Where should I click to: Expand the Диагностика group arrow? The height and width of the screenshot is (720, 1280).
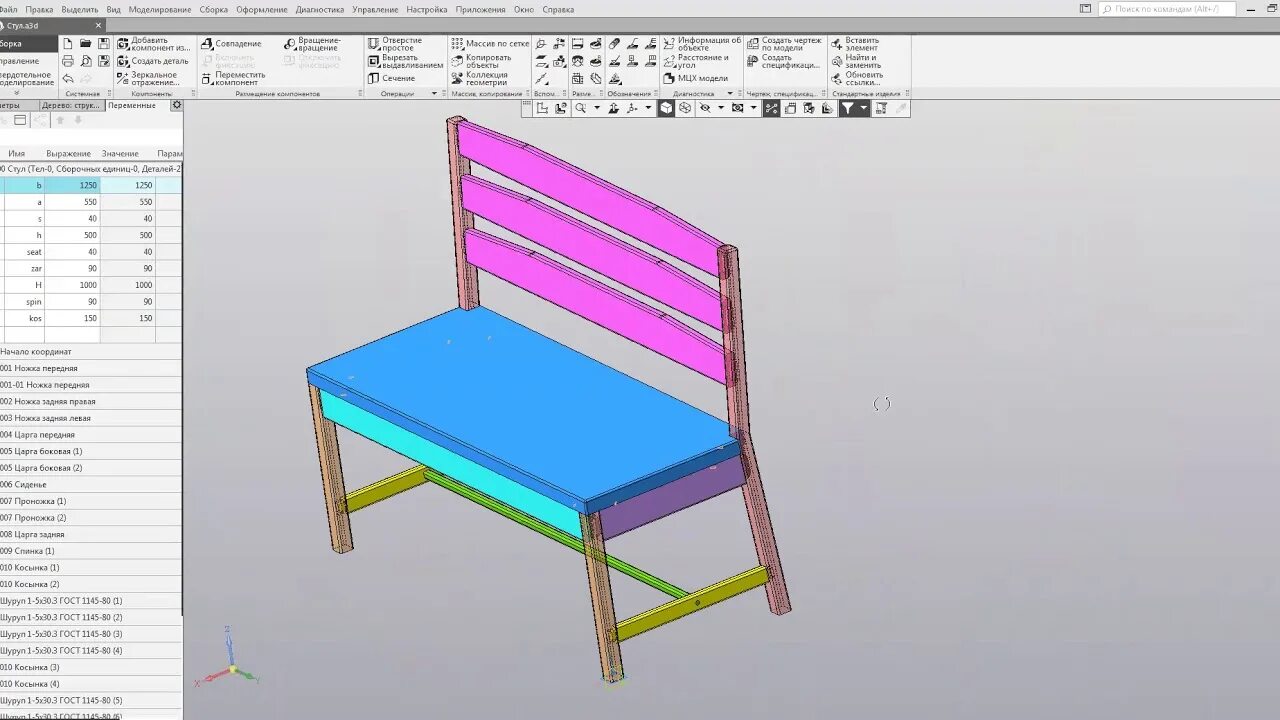(730, 94)
